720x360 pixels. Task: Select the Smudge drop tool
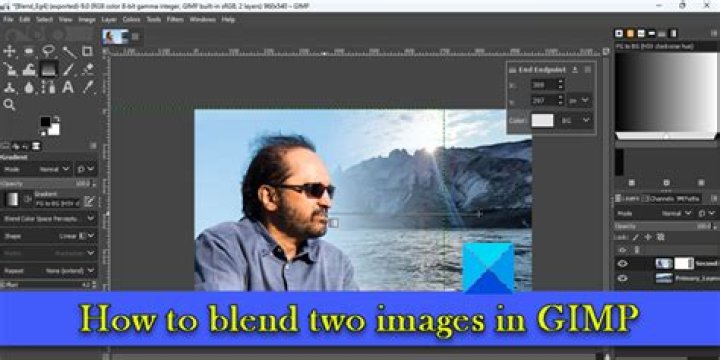[29, 87]
